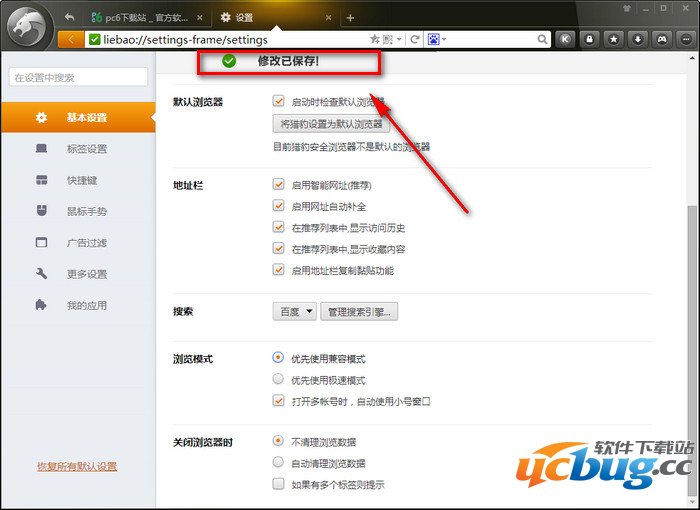Select 优先使用极速模式 radio button
The image size is (700, 510).
point(278,380)
